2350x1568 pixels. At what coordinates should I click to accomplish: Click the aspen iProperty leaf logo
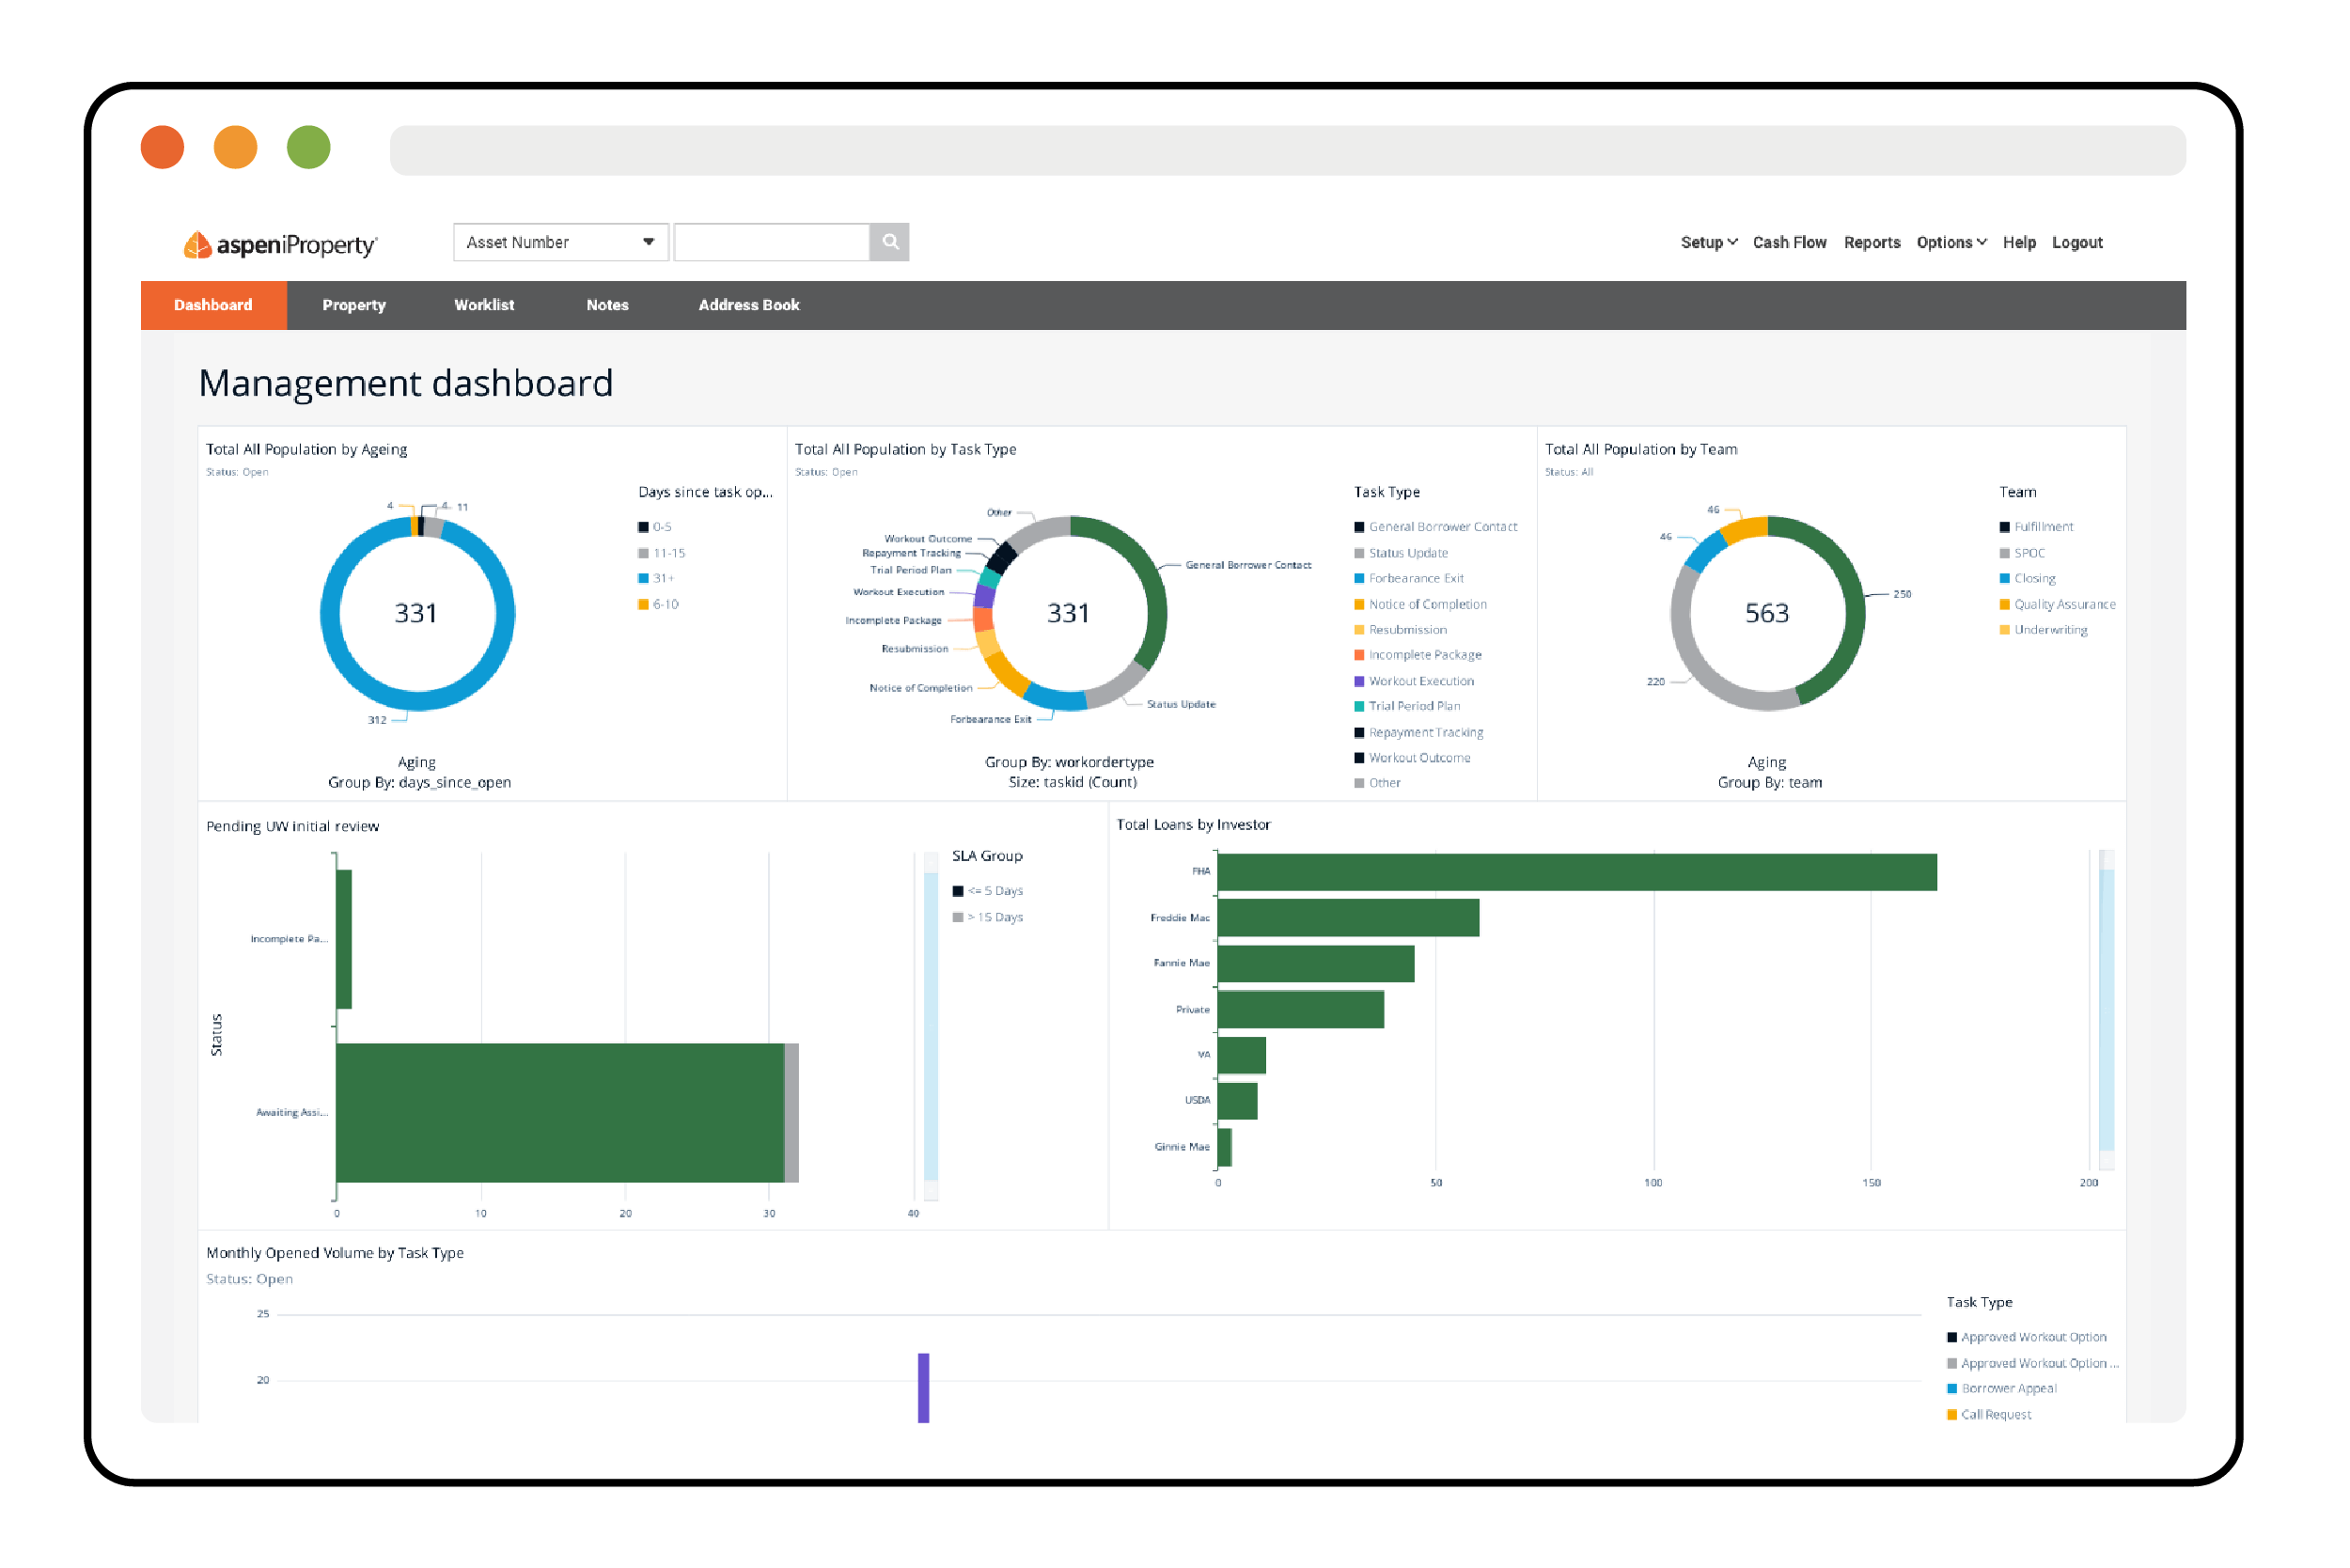point(196,243)
